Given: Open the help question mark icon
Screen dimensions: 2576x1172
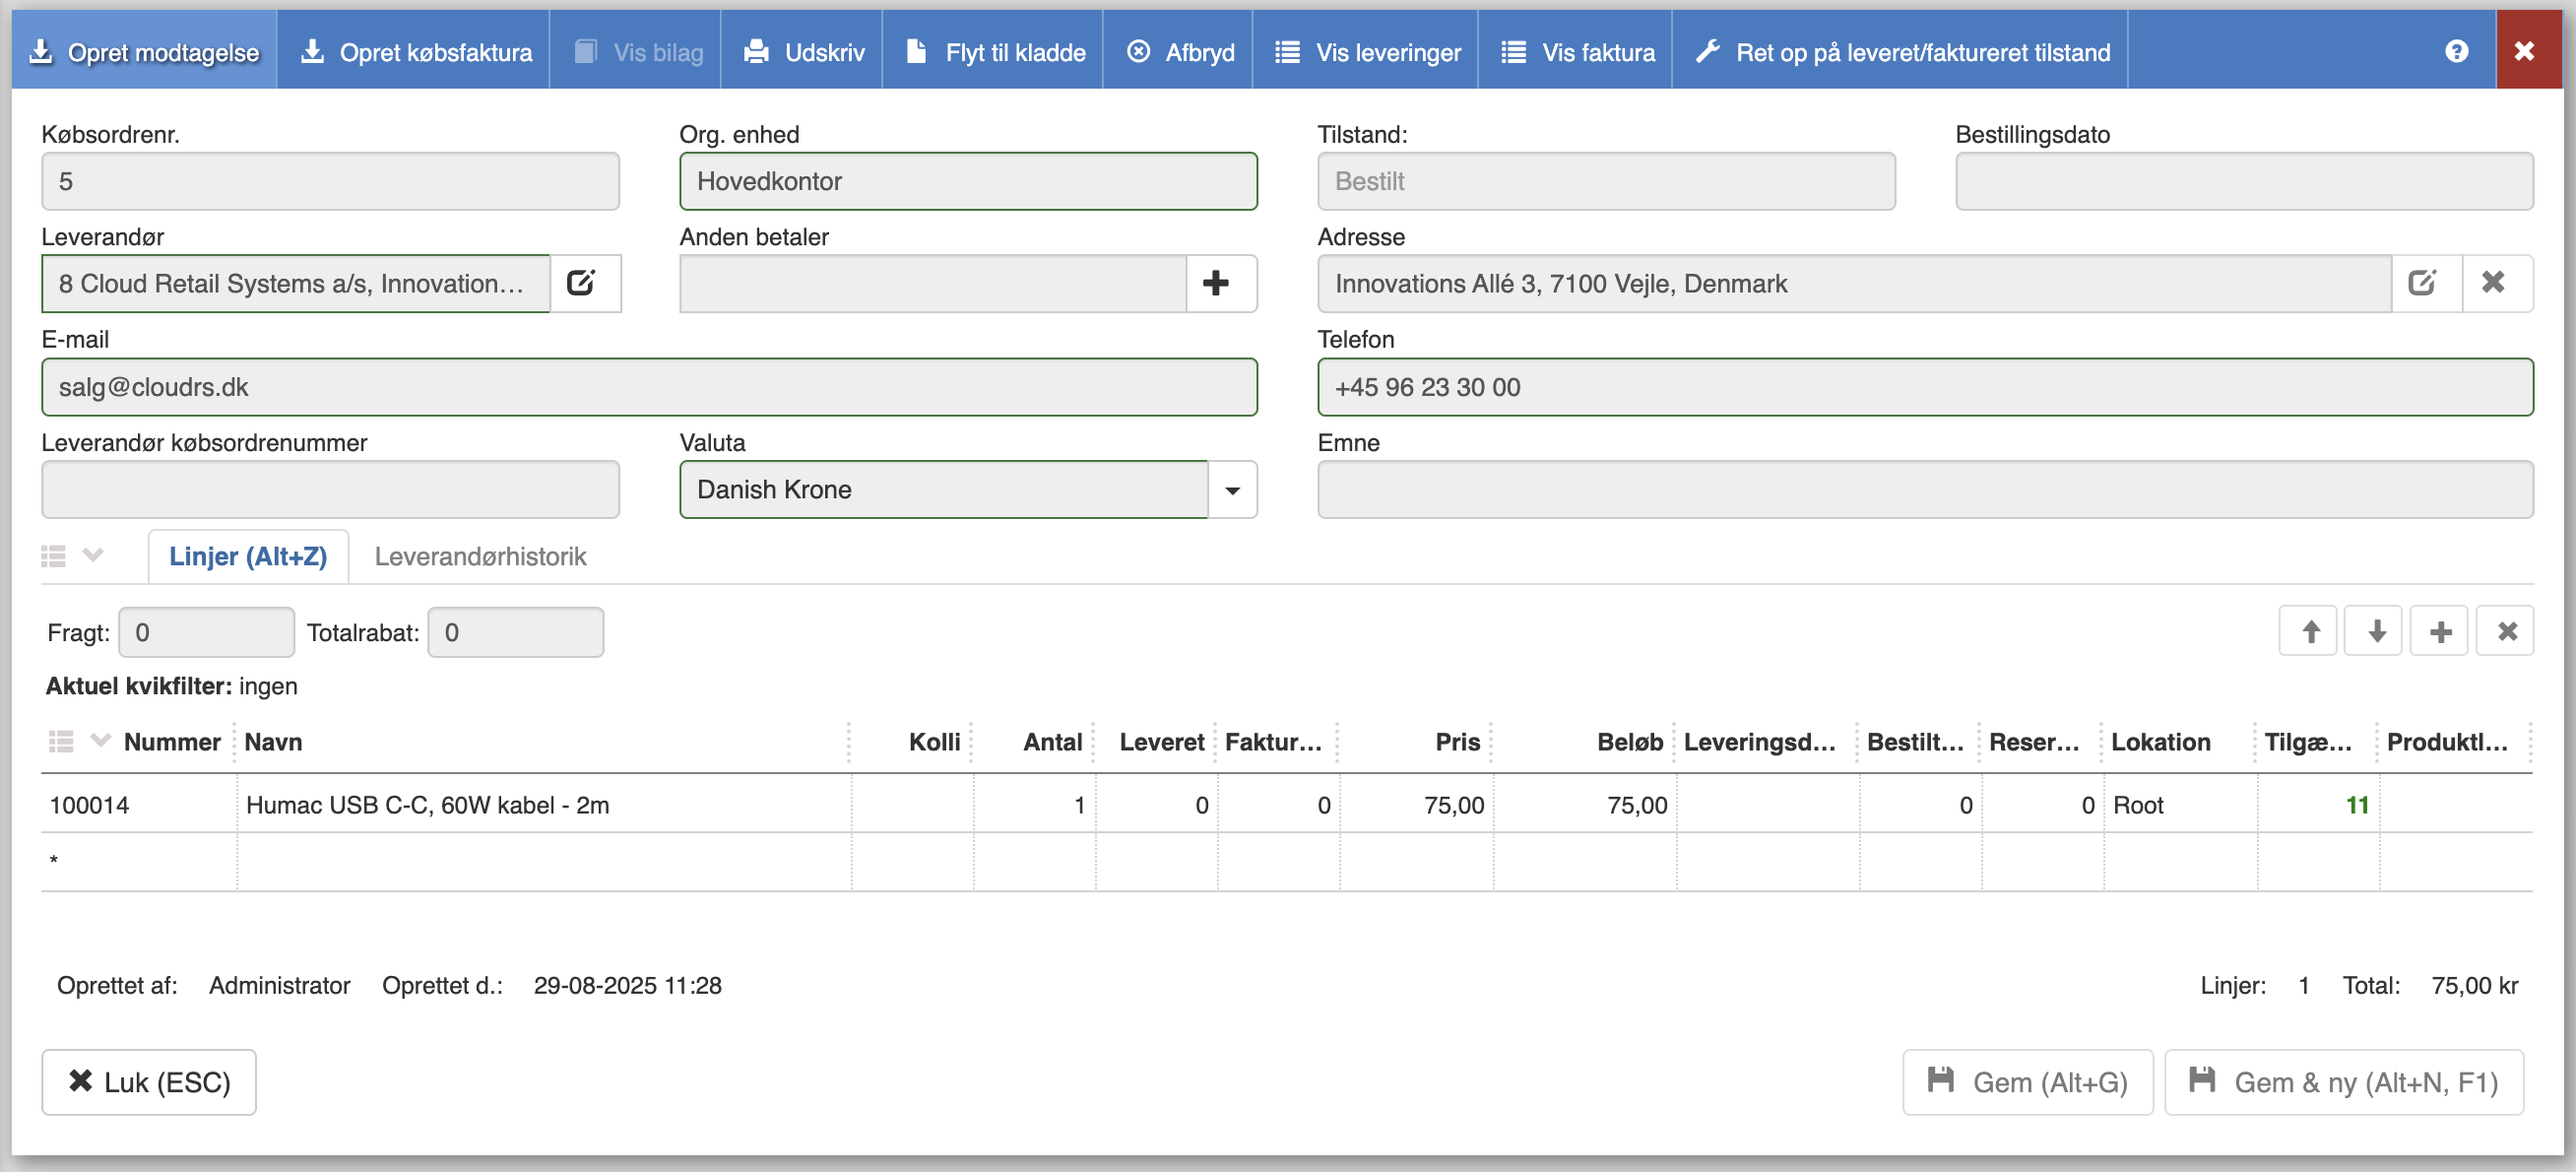Looking at the screenshot, I should (x=2457, y=51).
